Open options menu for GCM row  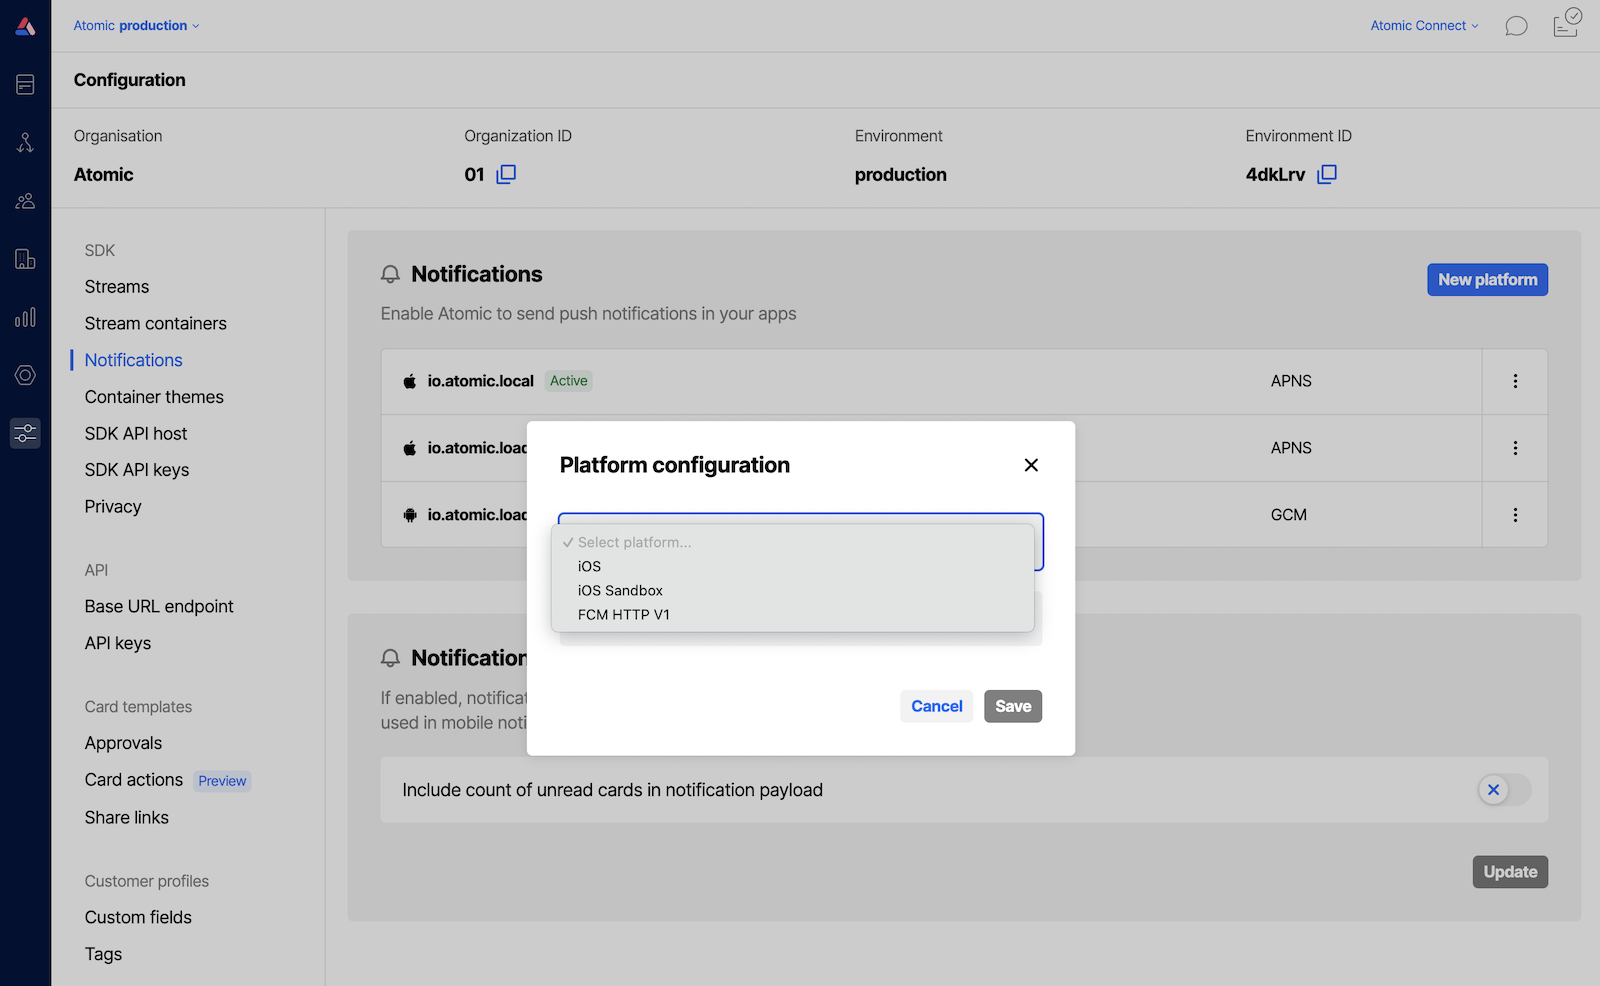1515,515
